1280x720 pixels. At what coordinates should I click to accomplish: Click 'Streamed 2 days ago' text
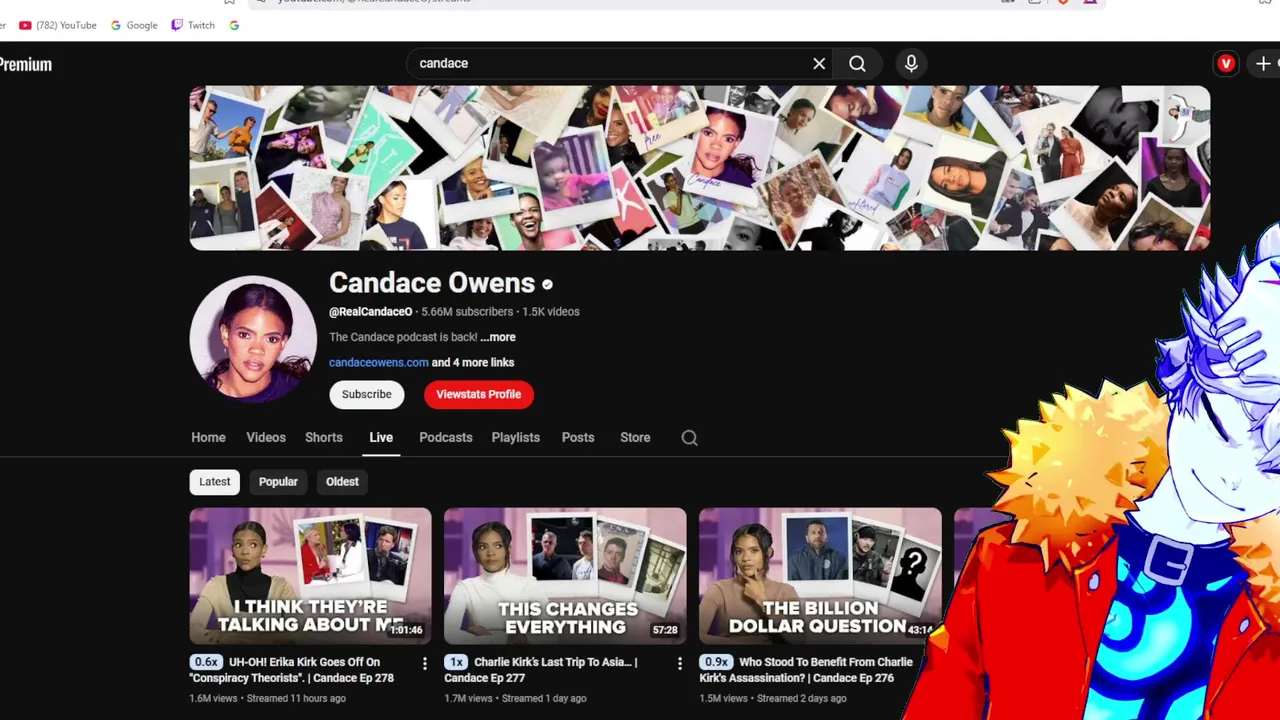point(802,698)
